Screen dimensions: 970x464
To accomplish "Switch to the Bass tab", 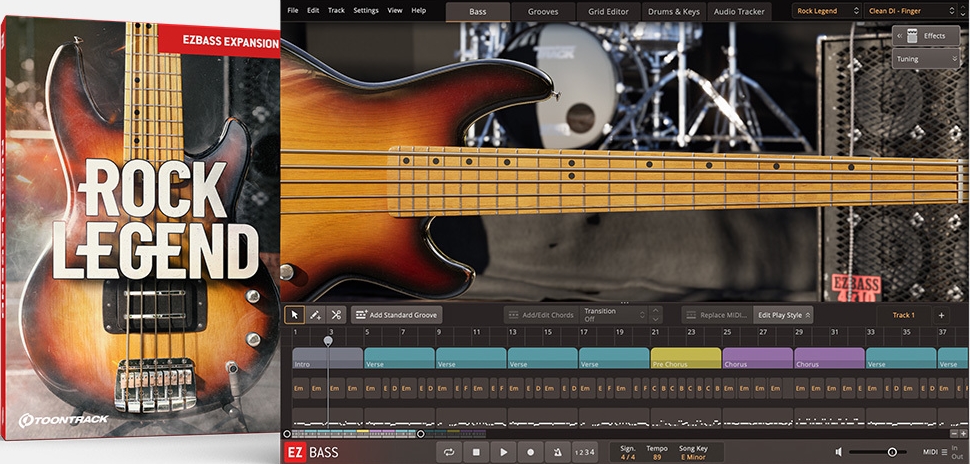I will [478, 12].
